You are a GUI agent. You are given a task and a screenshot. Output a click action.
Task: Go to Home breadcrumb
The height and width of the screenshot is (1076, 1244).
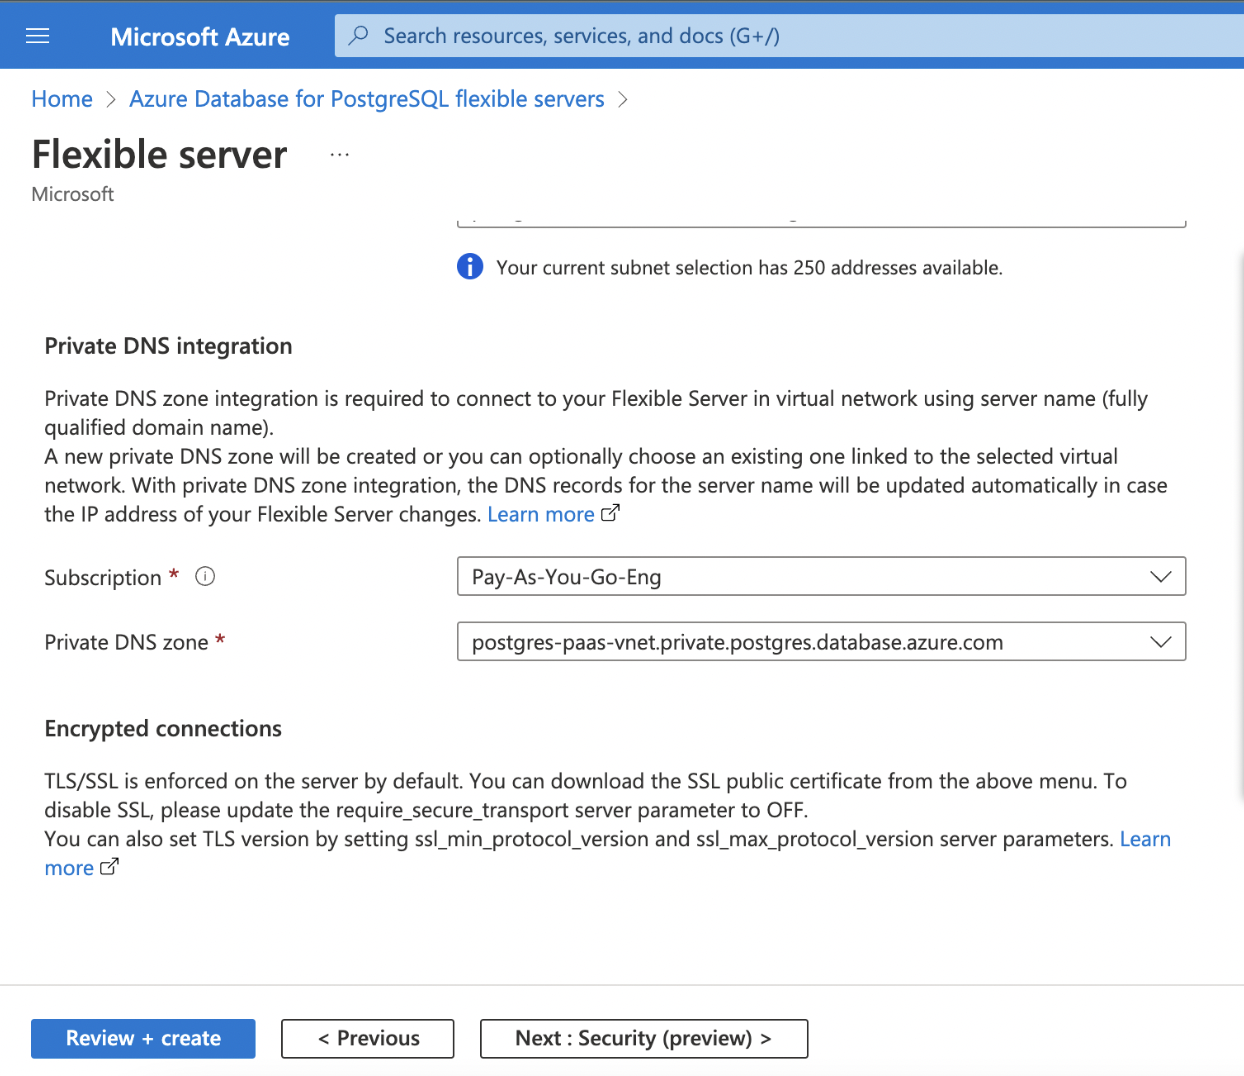click(62, 99)
